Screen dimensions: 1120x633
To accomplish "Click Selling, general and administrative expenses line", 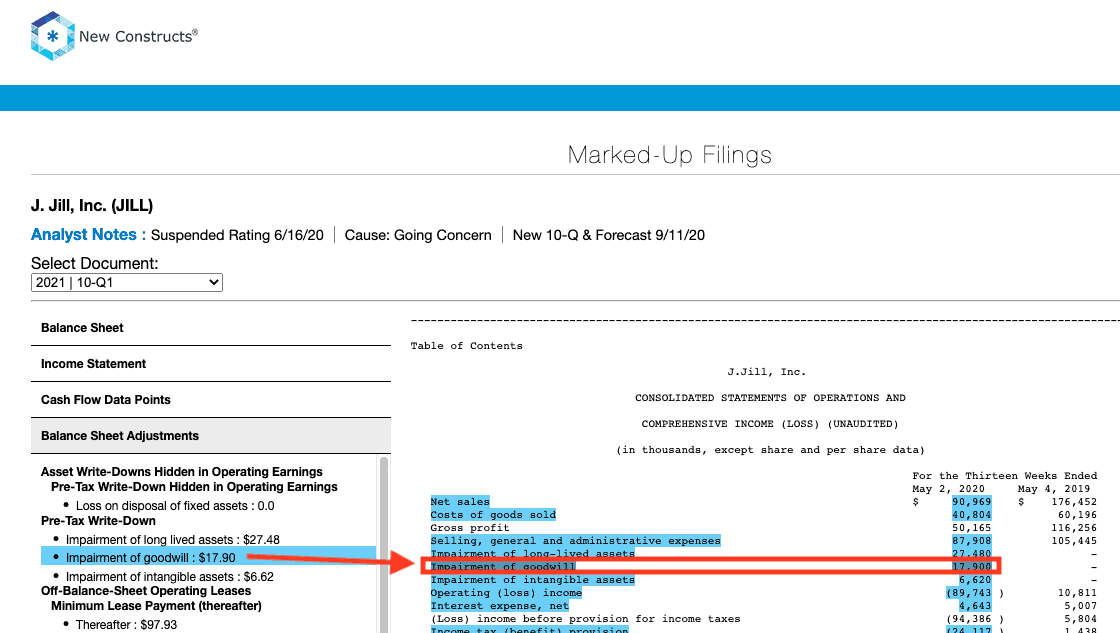I will (575, 541).
